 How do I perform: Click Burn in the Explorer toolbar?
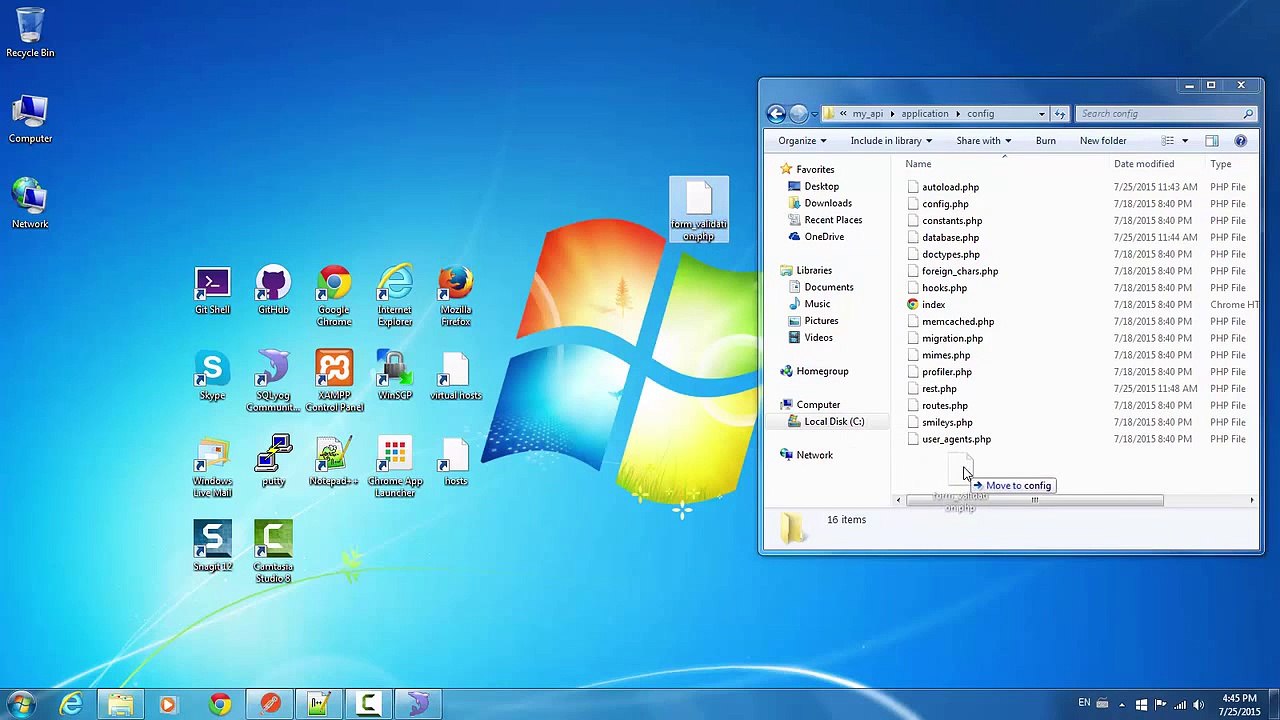[1045, 141]
